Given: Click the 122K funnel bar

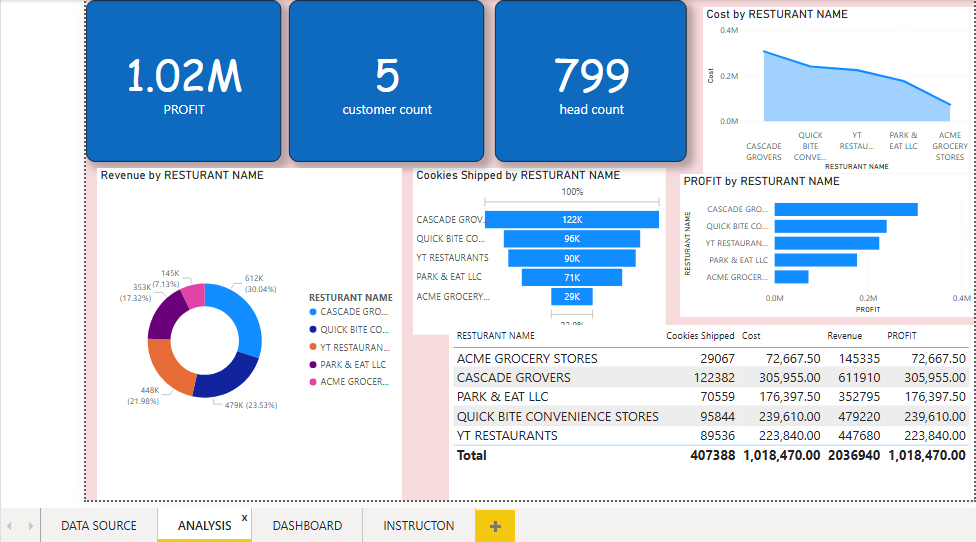Looking at the screenshot, I should click(571, 220).
